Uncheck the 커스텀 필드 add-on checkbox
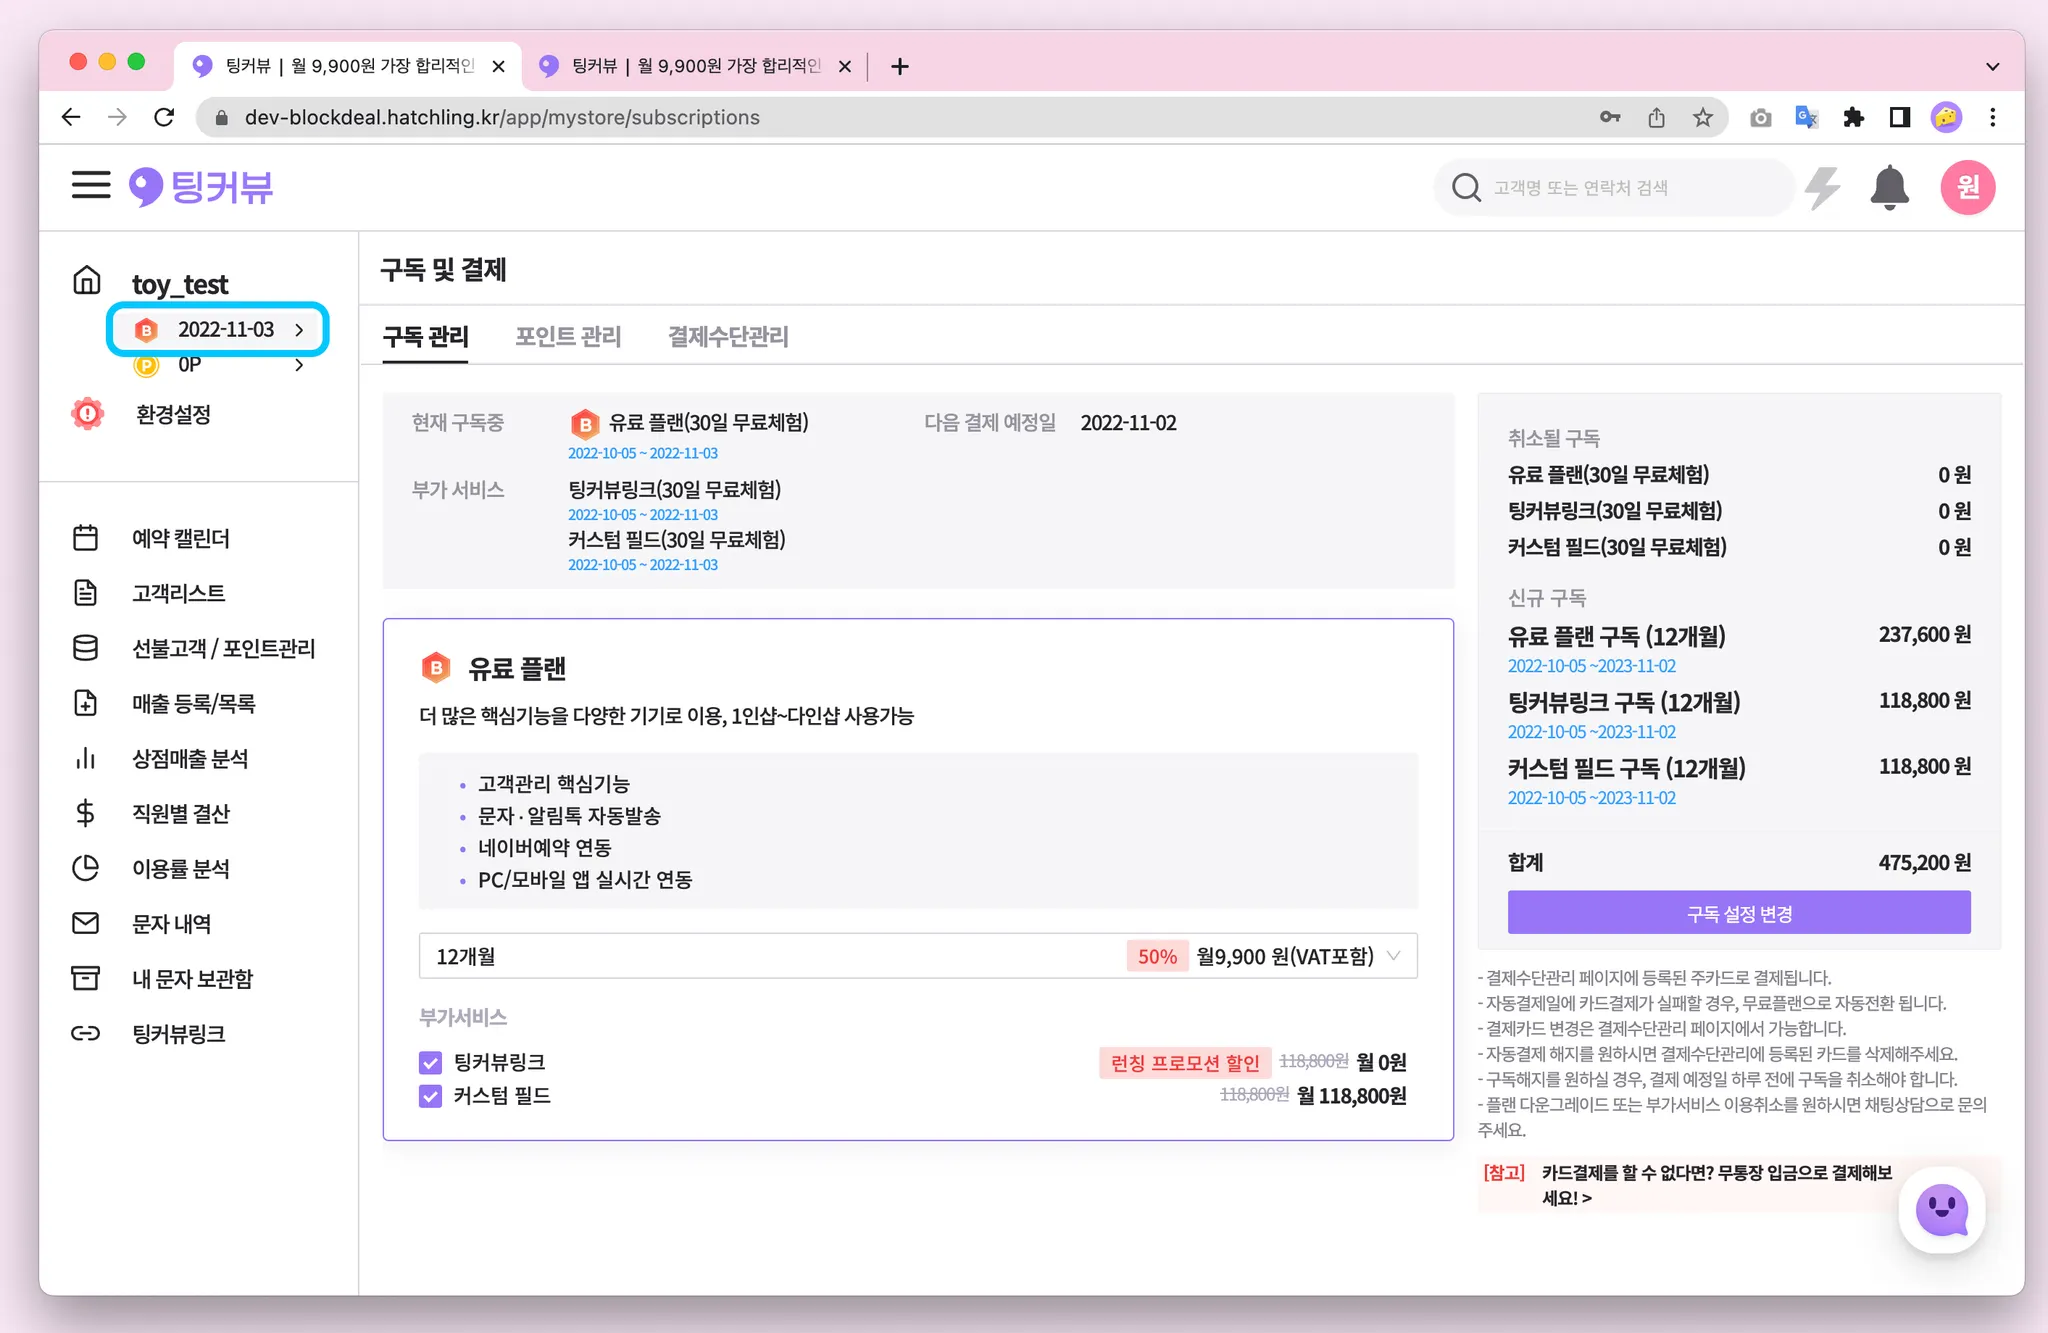The height and width of the screenshot is (1333, 2048). (x=431, y=1096)
